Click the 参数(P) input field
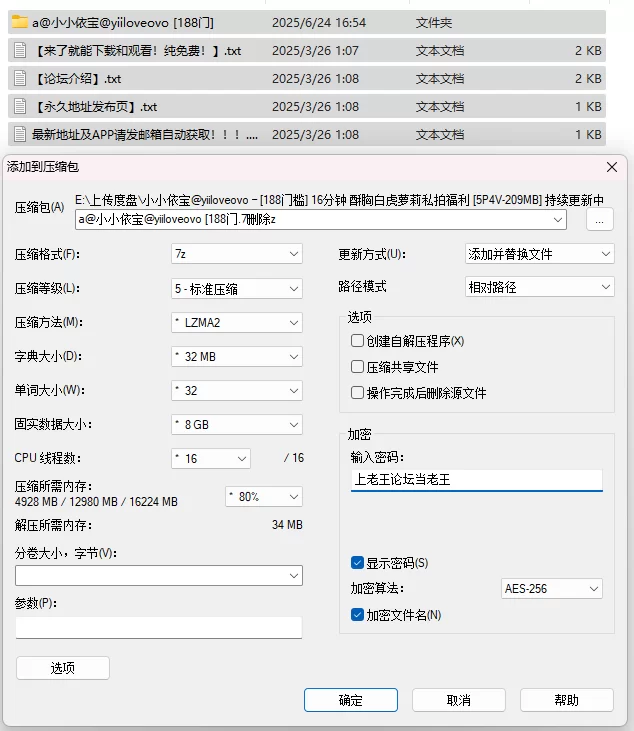 click(158, 628)
